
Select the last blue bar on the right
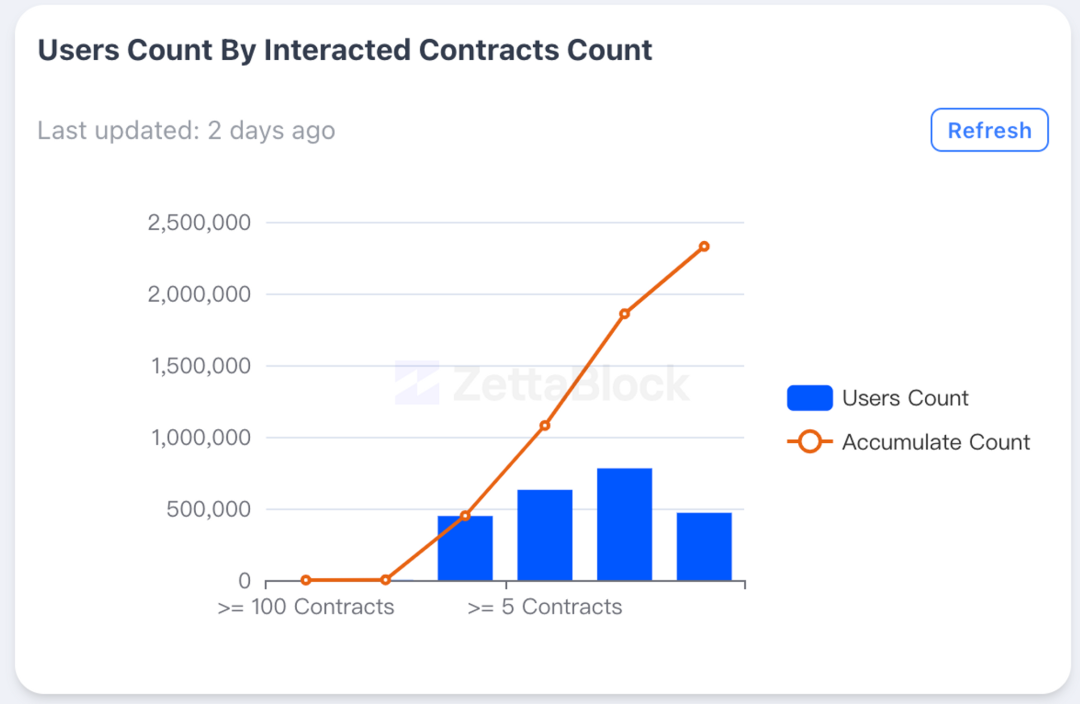pyautogui.click(x=704, y=546)
